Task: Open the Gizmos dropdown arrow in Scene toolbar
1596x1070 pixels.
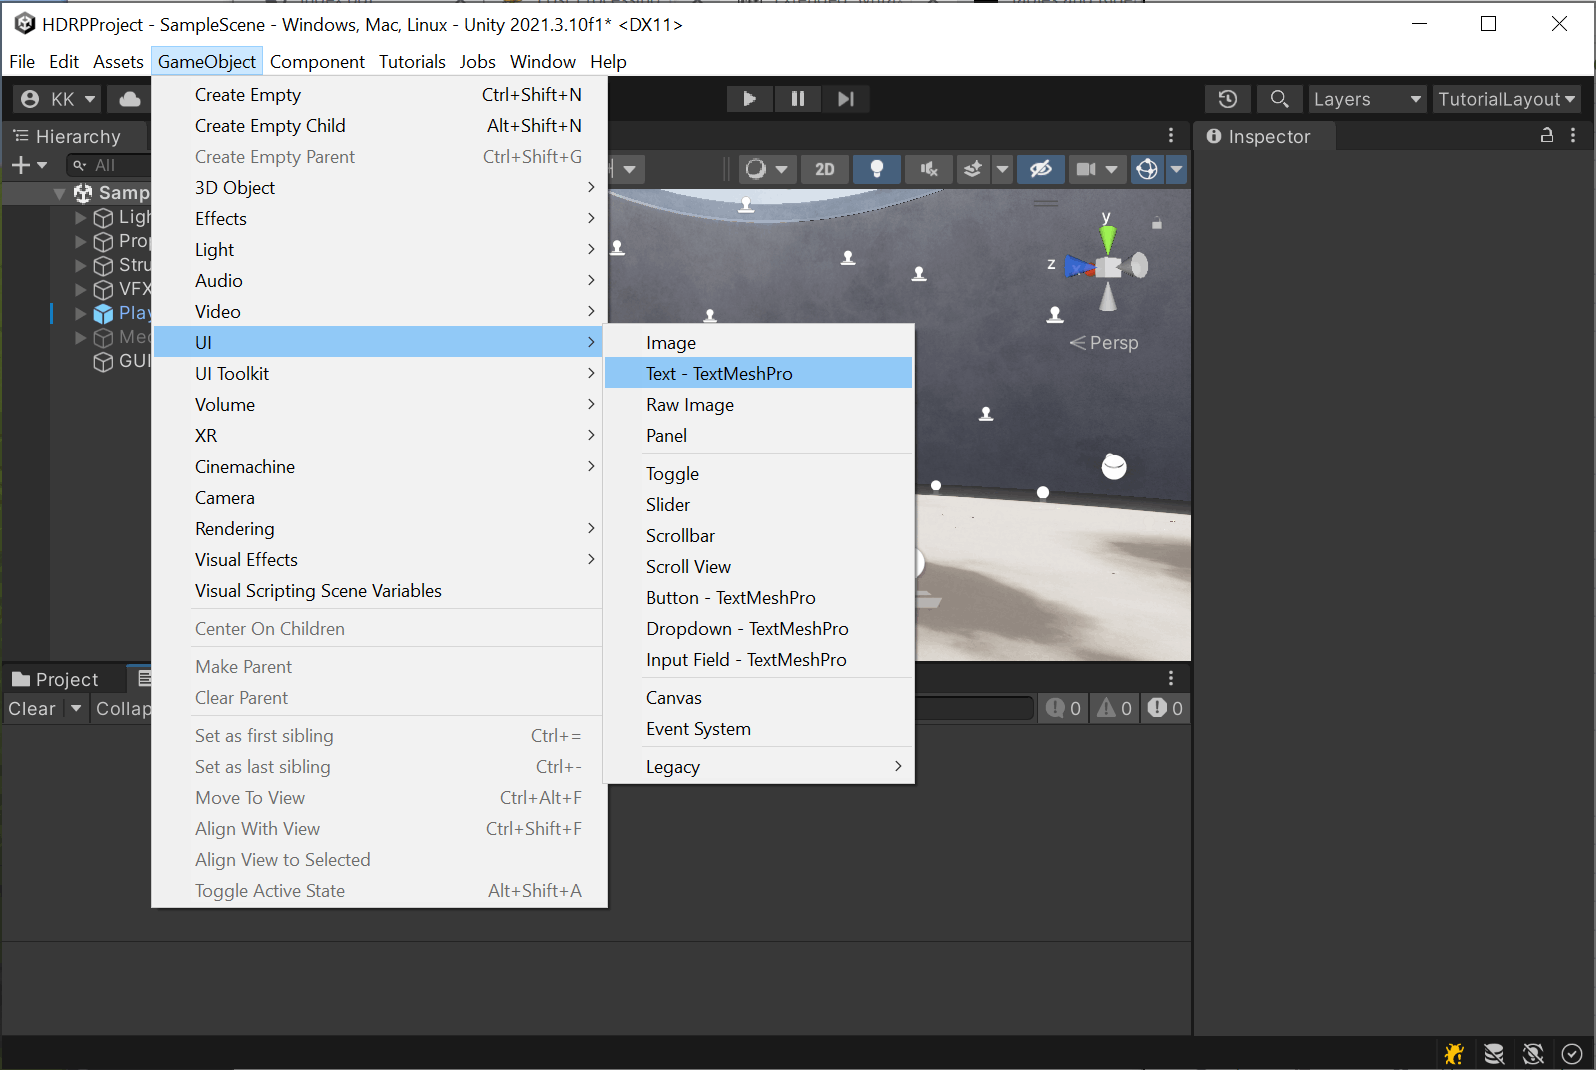Action: pyautogui.click(x=1177, y=169)
